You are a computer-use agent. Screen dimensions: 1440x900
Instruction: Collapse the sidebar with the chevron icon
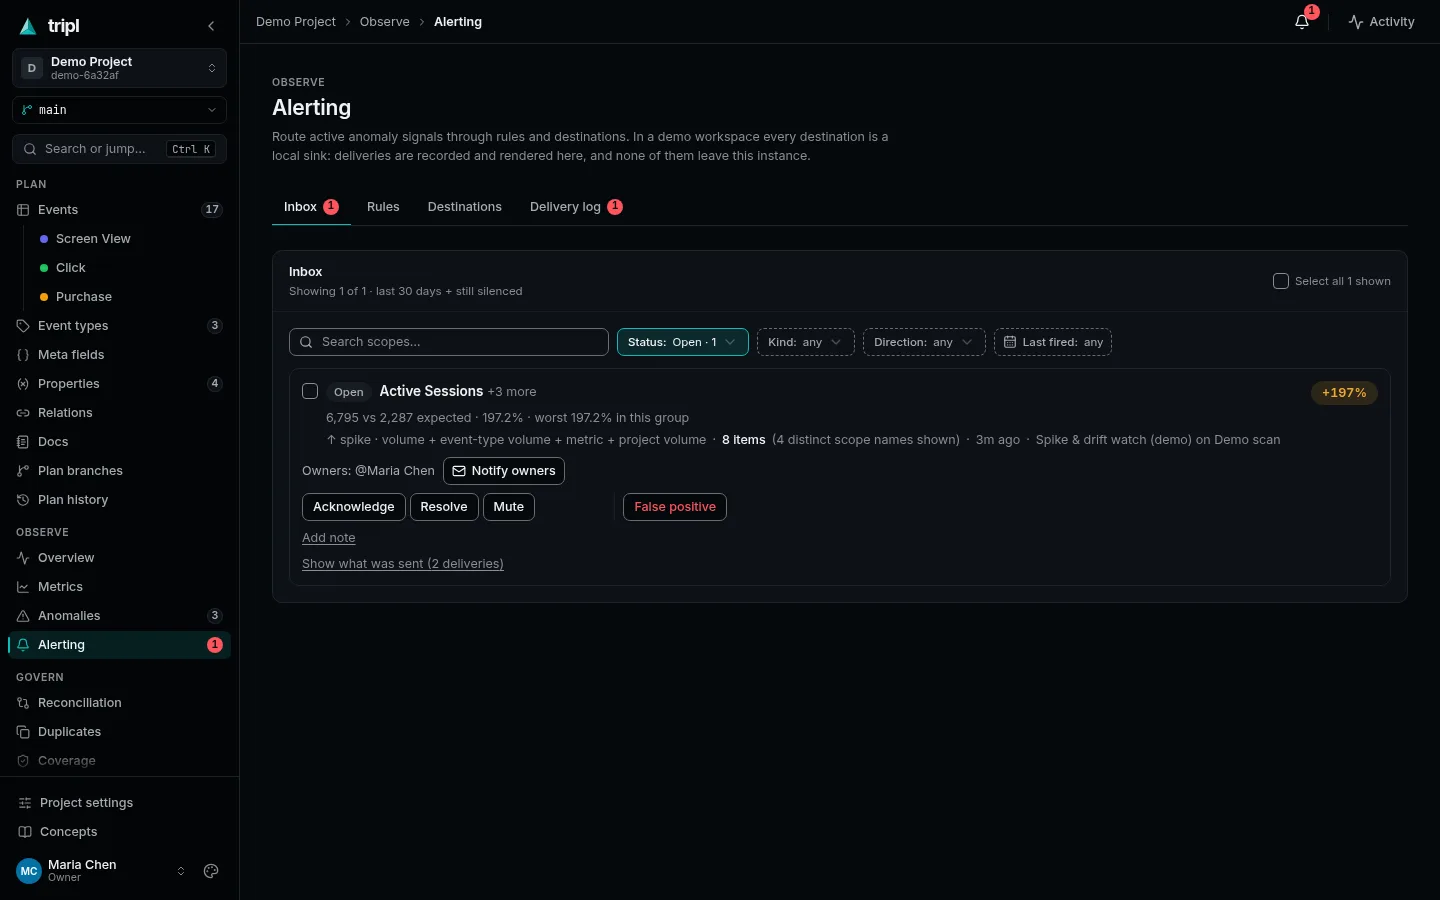pos(211,26)
